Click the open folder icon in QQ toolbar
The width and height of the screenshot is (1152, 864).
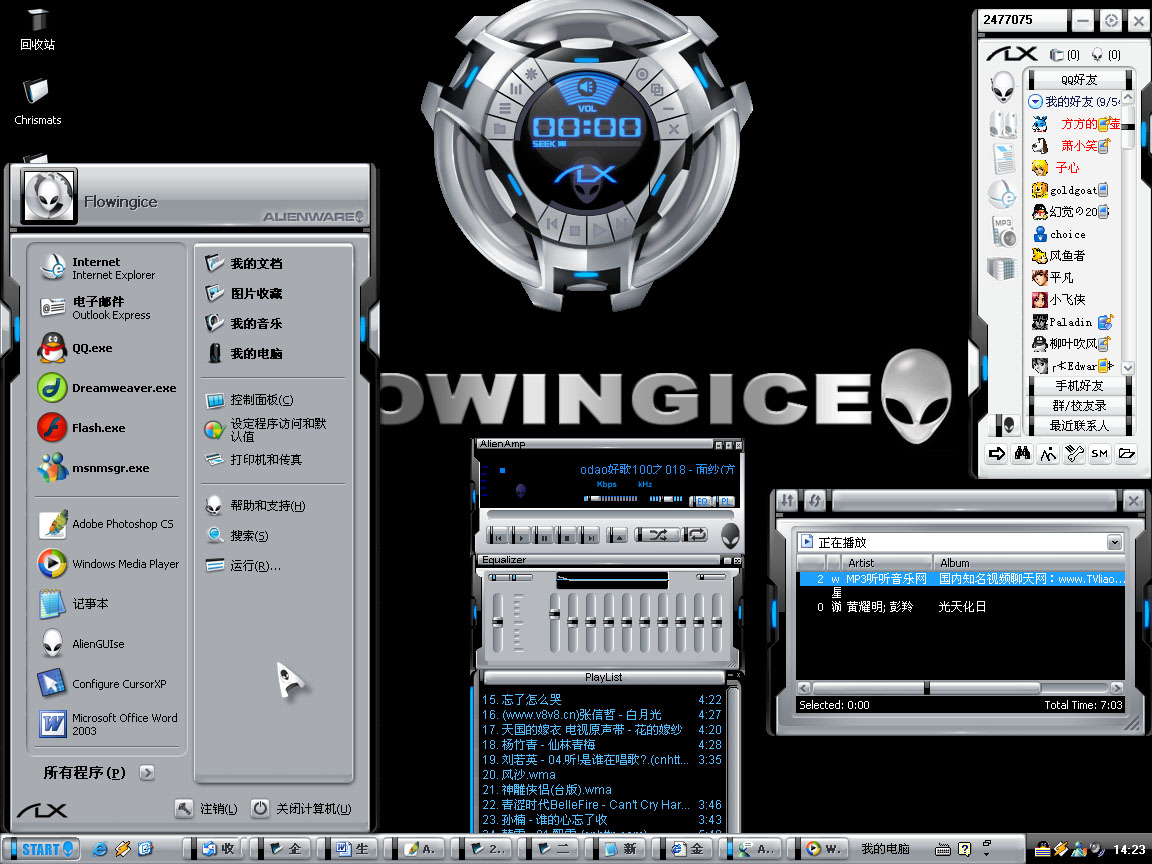(x=1126, y=453)
